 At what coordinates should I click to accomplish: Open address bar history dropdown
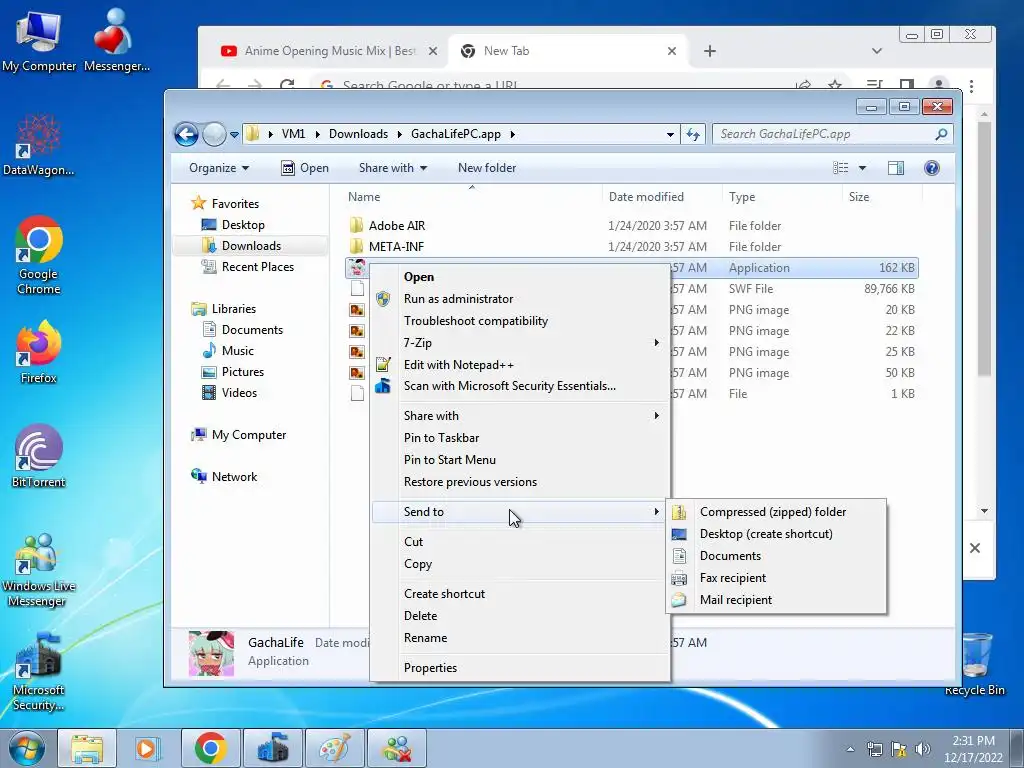[x=670, y=135]
